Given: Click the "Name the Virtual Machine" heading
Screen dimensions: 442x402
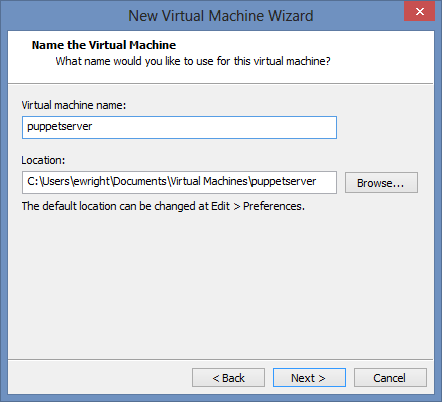Looking at the screenshot, I should pyautogui.click(x=104, y=45).
